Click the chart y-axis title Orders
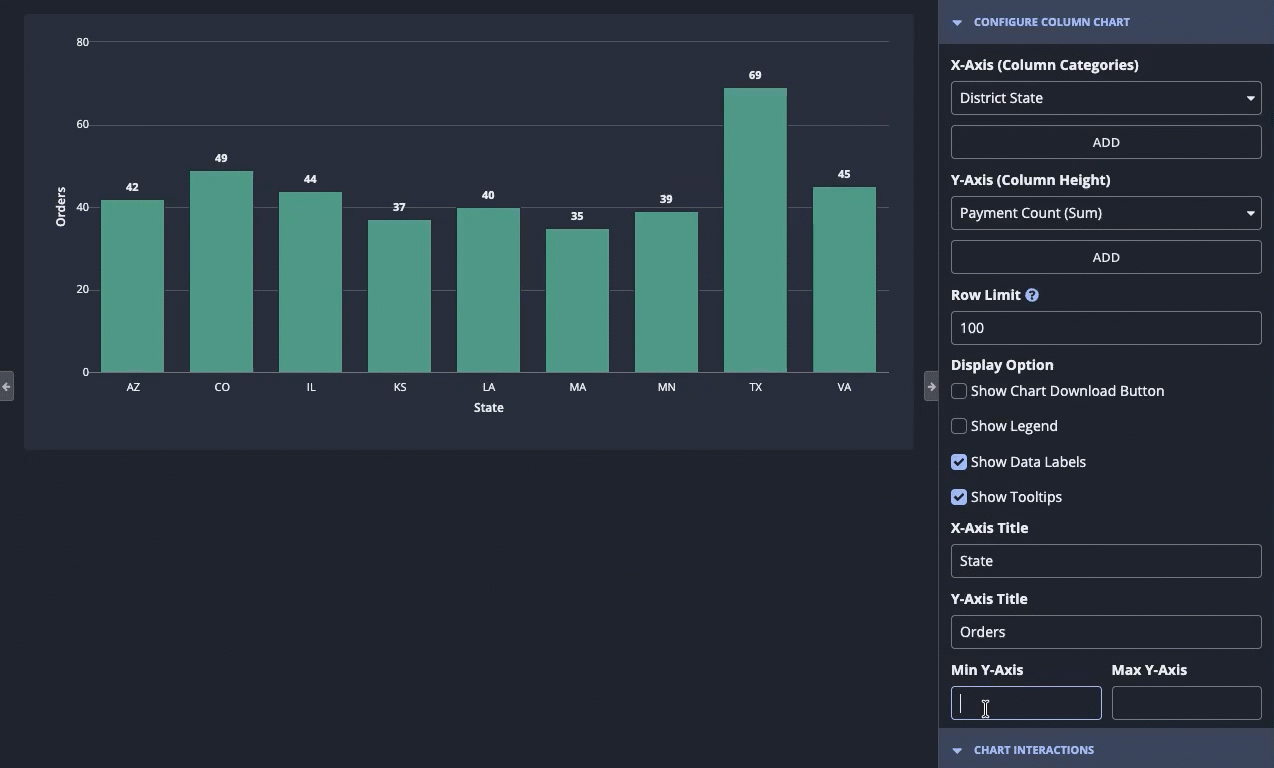Image resolution: width=1274 pixels, height=768 pixels. [61, 207]
